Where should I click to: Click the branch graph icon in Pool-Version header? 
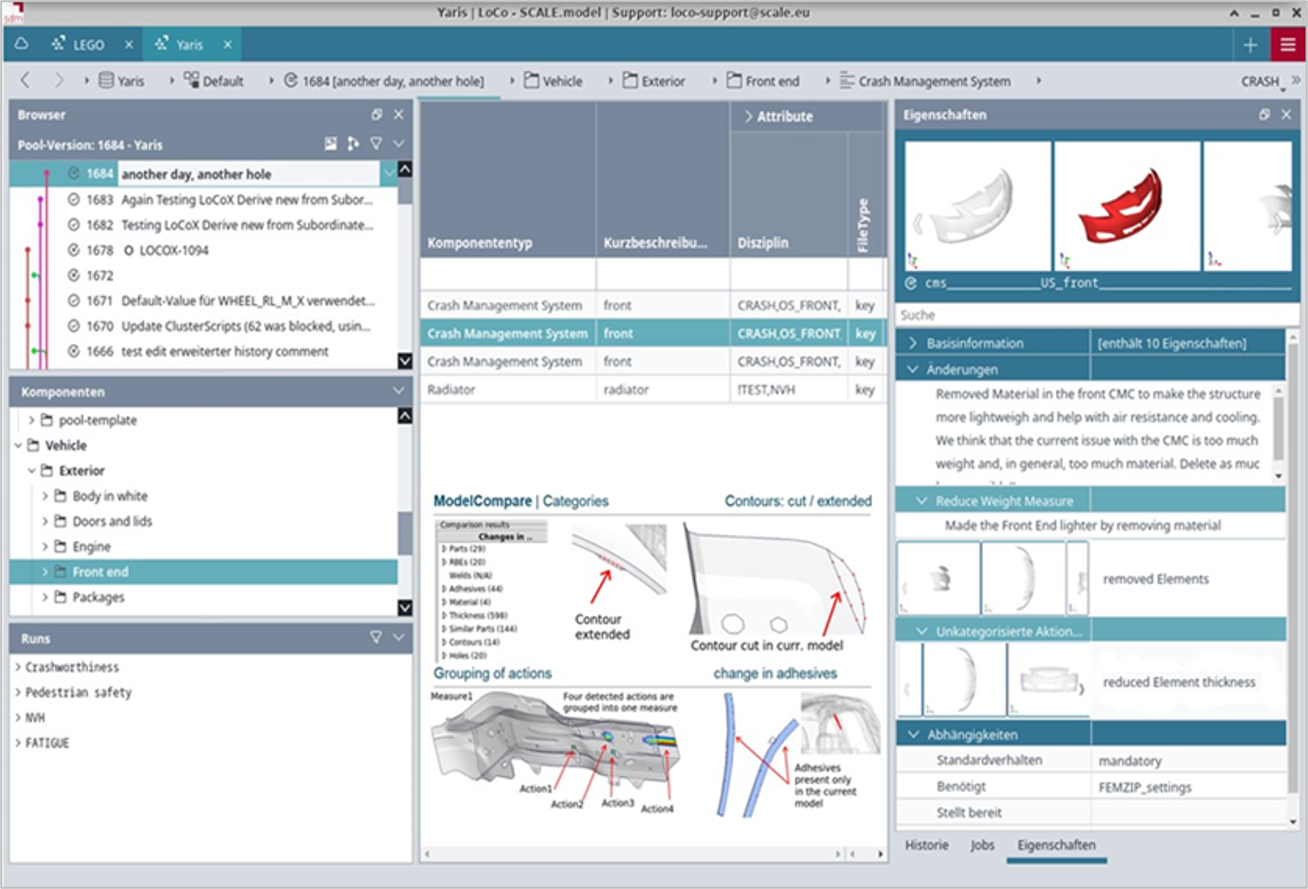click(x=353, y=144)
